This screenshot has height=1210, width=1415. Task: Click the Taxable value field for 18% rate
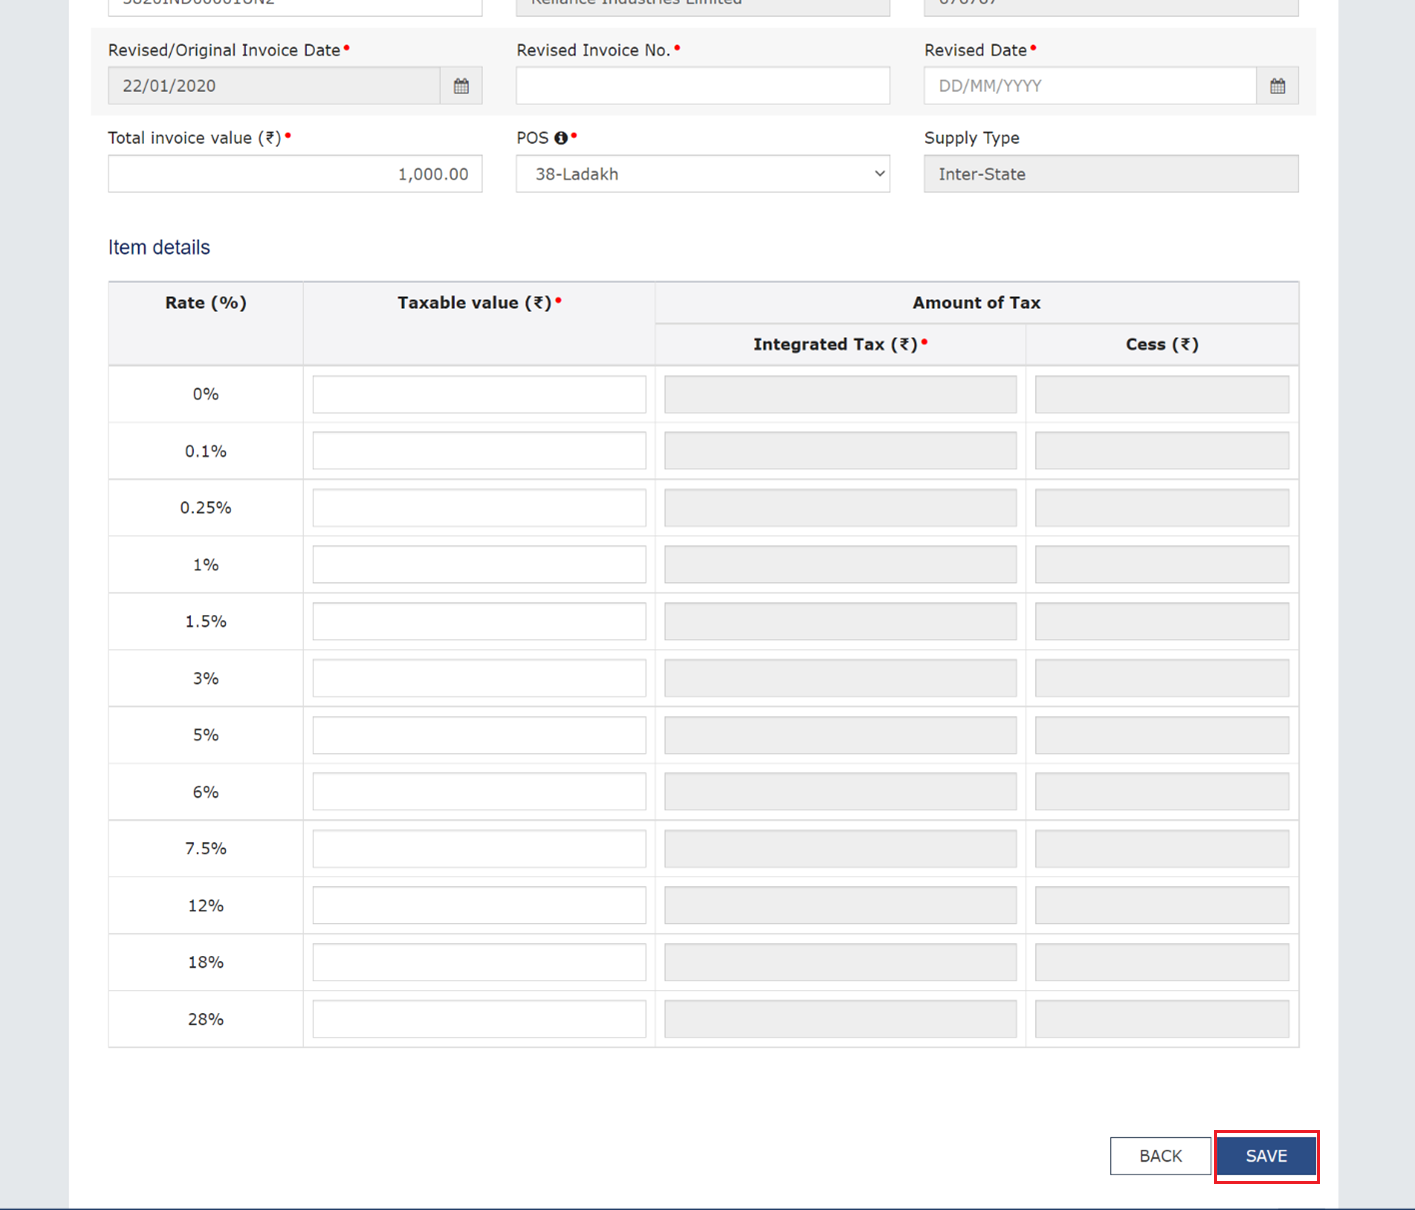[478, 961]
